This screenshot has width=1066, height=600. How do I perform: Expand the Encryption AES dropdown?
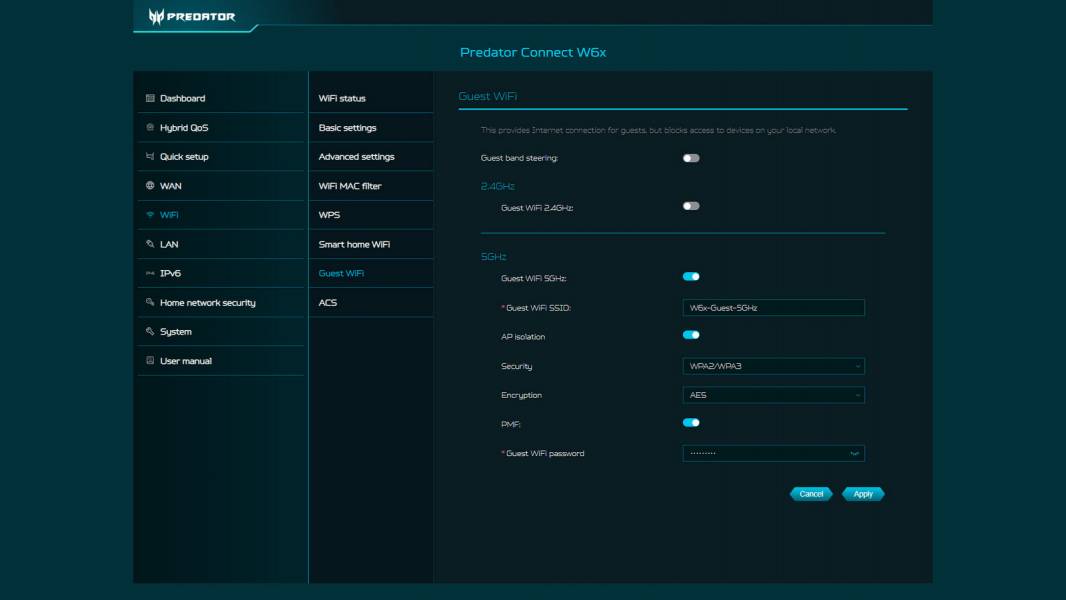(x=772, y=394)
